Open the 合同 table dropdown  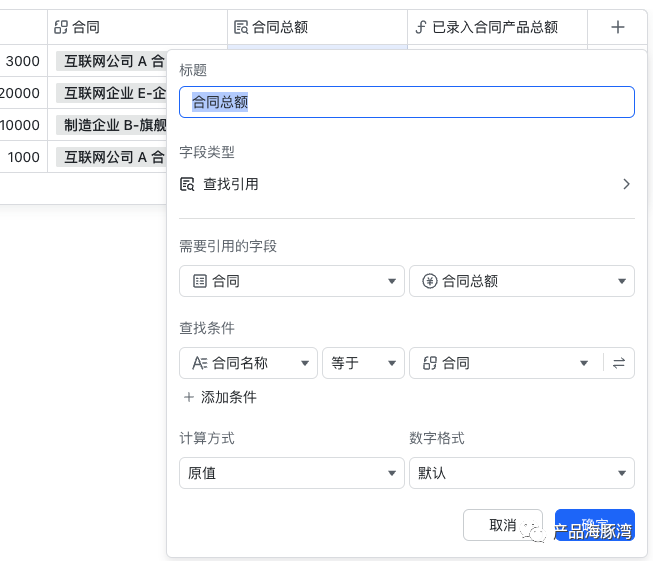tap(292, 281)
